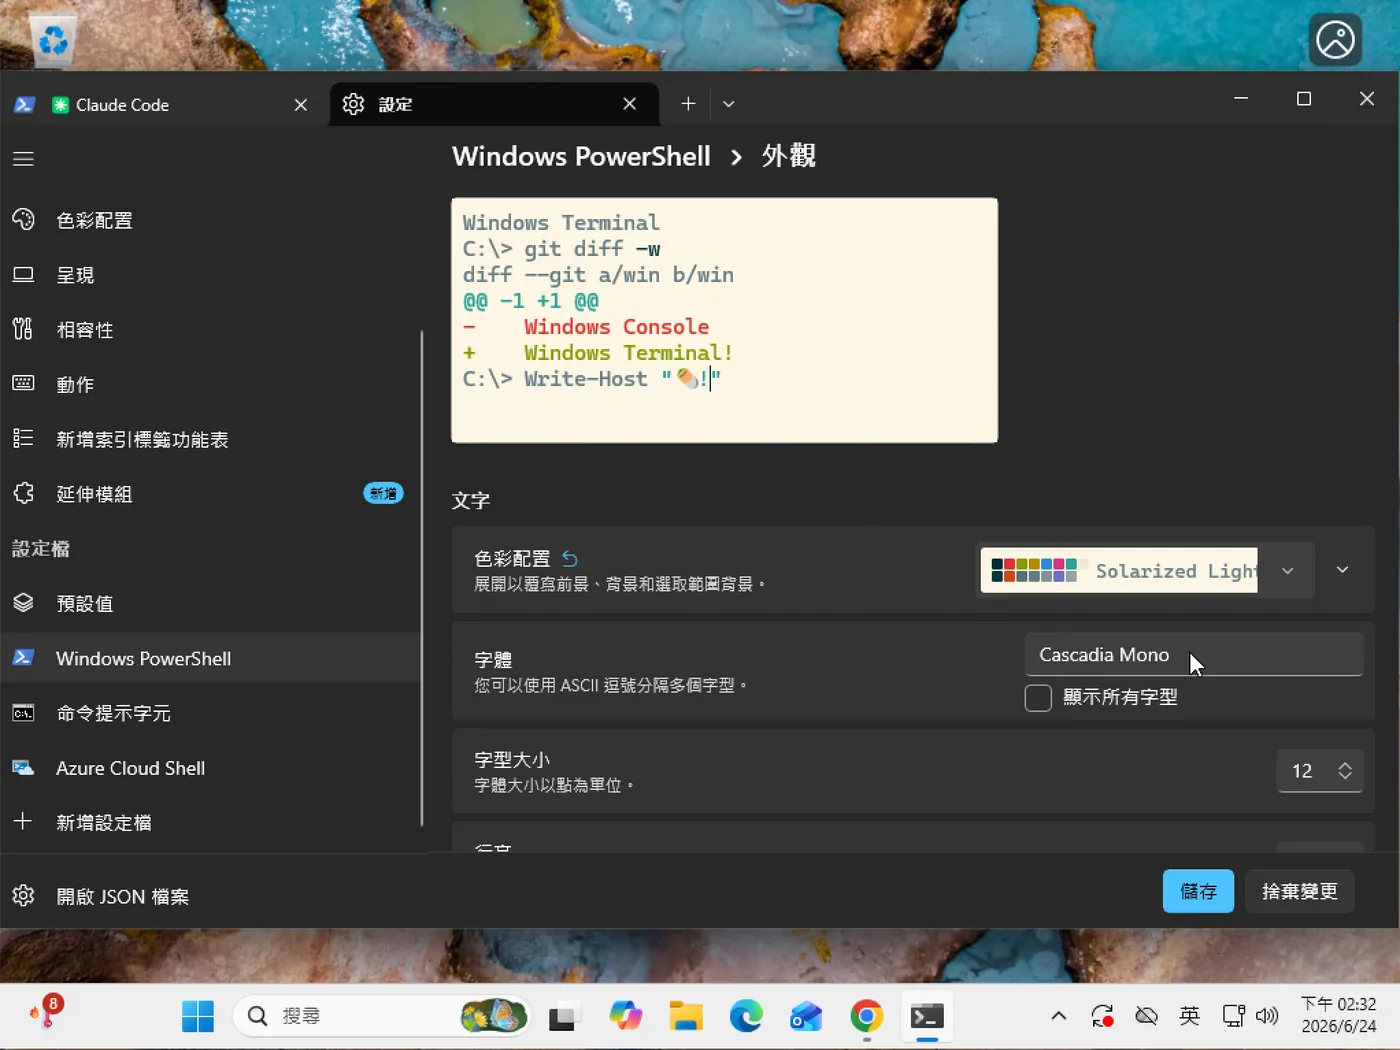Click the 儲存 button
The height and width of the screenshot is (1050, 1400).
pyautogui.click(x=1198, y=891)
